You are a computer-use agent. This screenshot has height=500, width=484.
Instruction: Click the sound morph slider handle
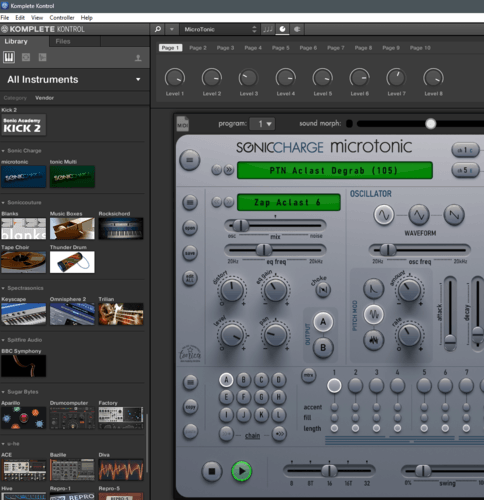click(430, 124)
